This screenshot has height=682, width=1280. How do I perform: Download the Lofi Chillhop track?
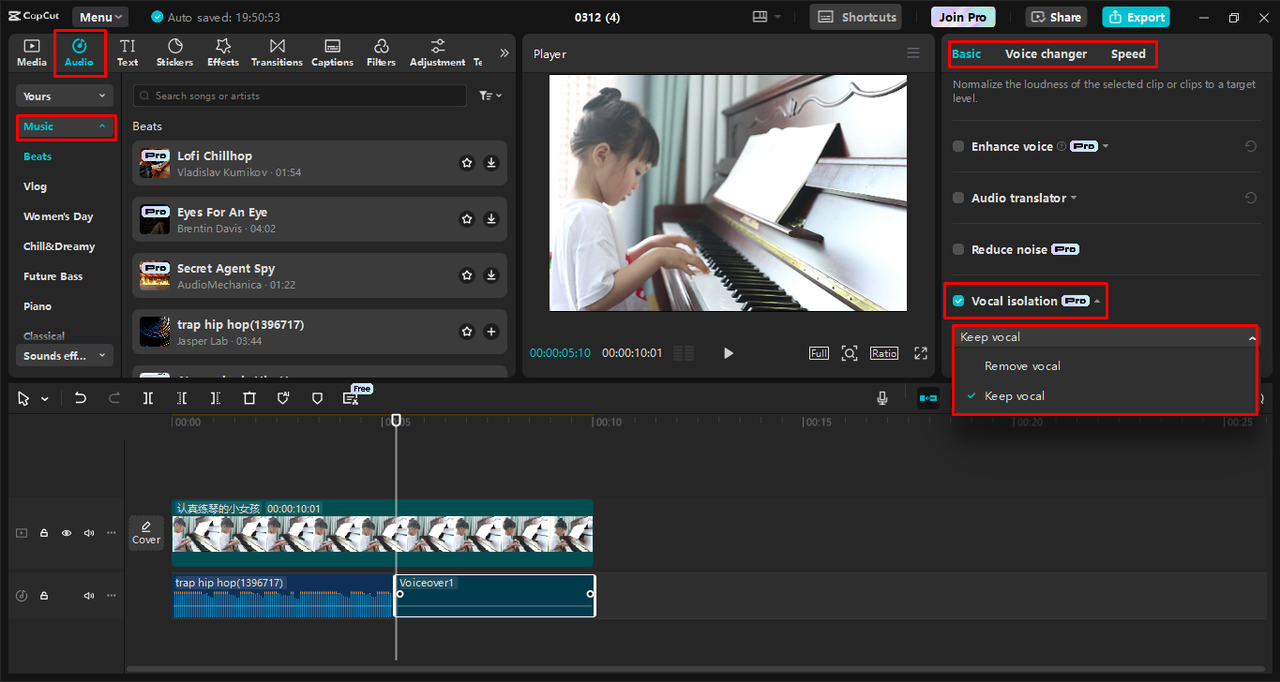[491, 163]
